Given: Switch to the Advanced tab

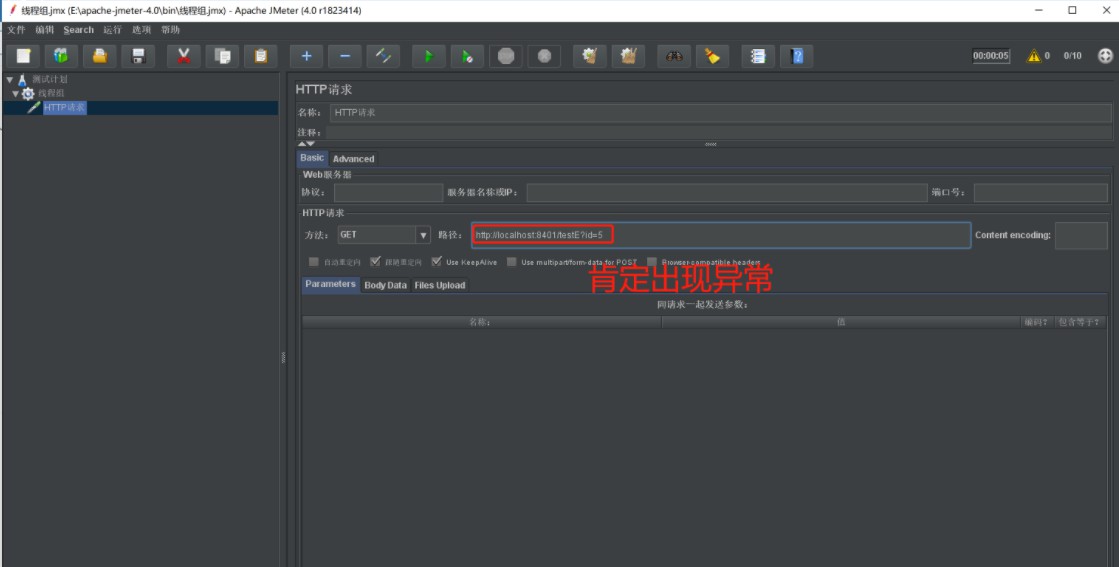Looking at the screenshot, I should tap(353, 159).
